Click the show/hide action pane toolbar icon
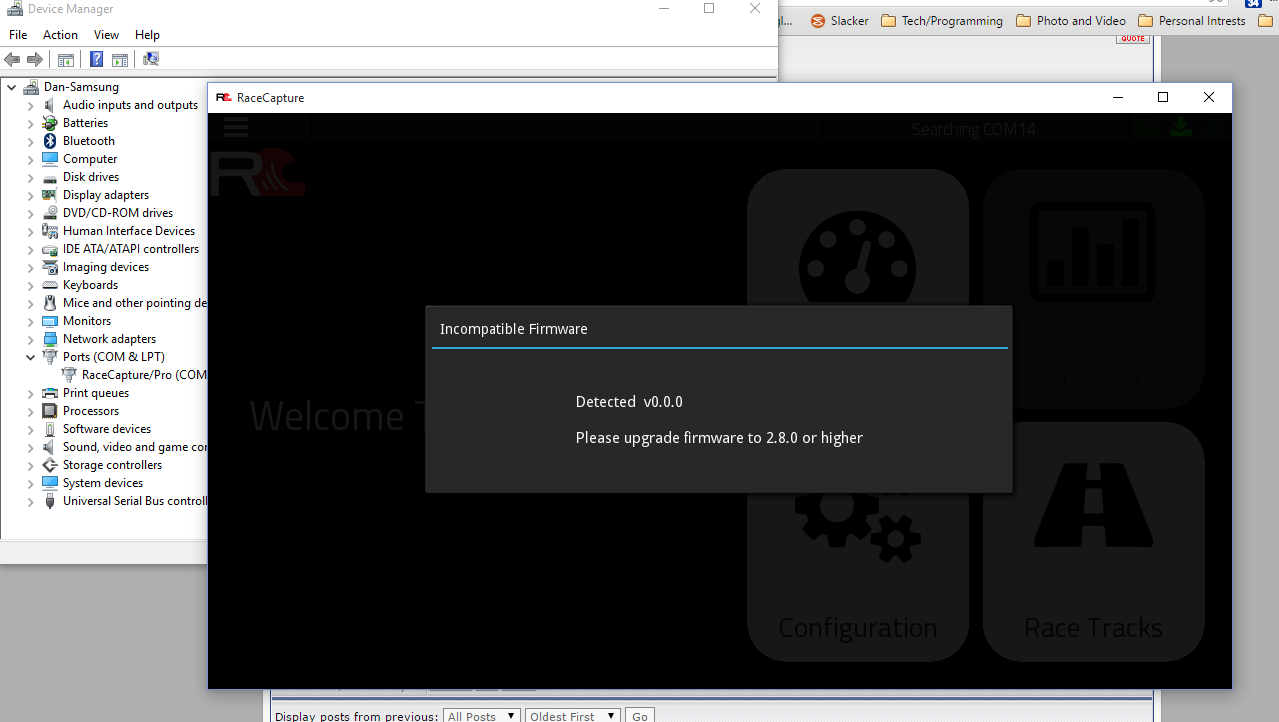The width and height of the screenshot is (1279, 722). pyautogui.click(x=120, y=59)
